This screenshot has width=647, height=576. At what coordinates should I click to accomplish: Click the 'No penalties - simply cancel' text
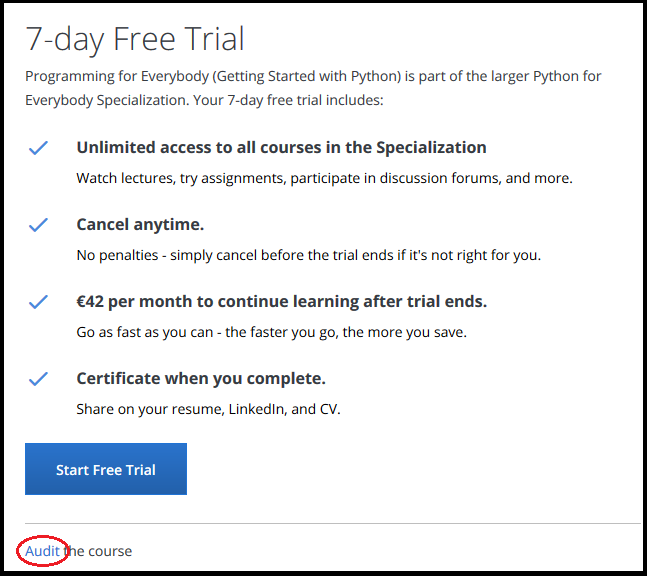(308, 255)
